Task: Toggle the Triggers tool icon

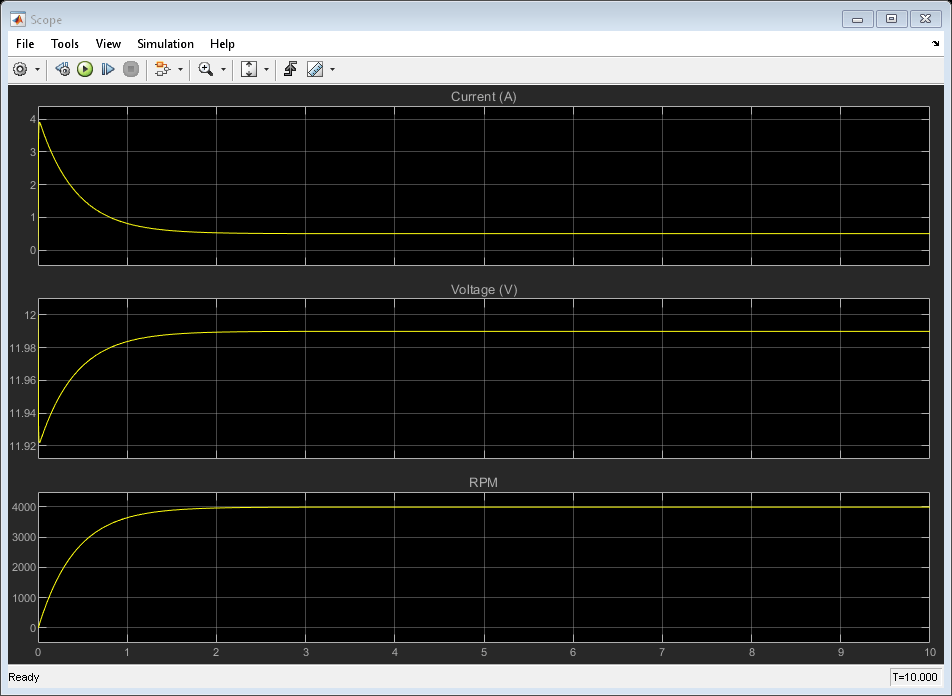Action: [290, 69]
